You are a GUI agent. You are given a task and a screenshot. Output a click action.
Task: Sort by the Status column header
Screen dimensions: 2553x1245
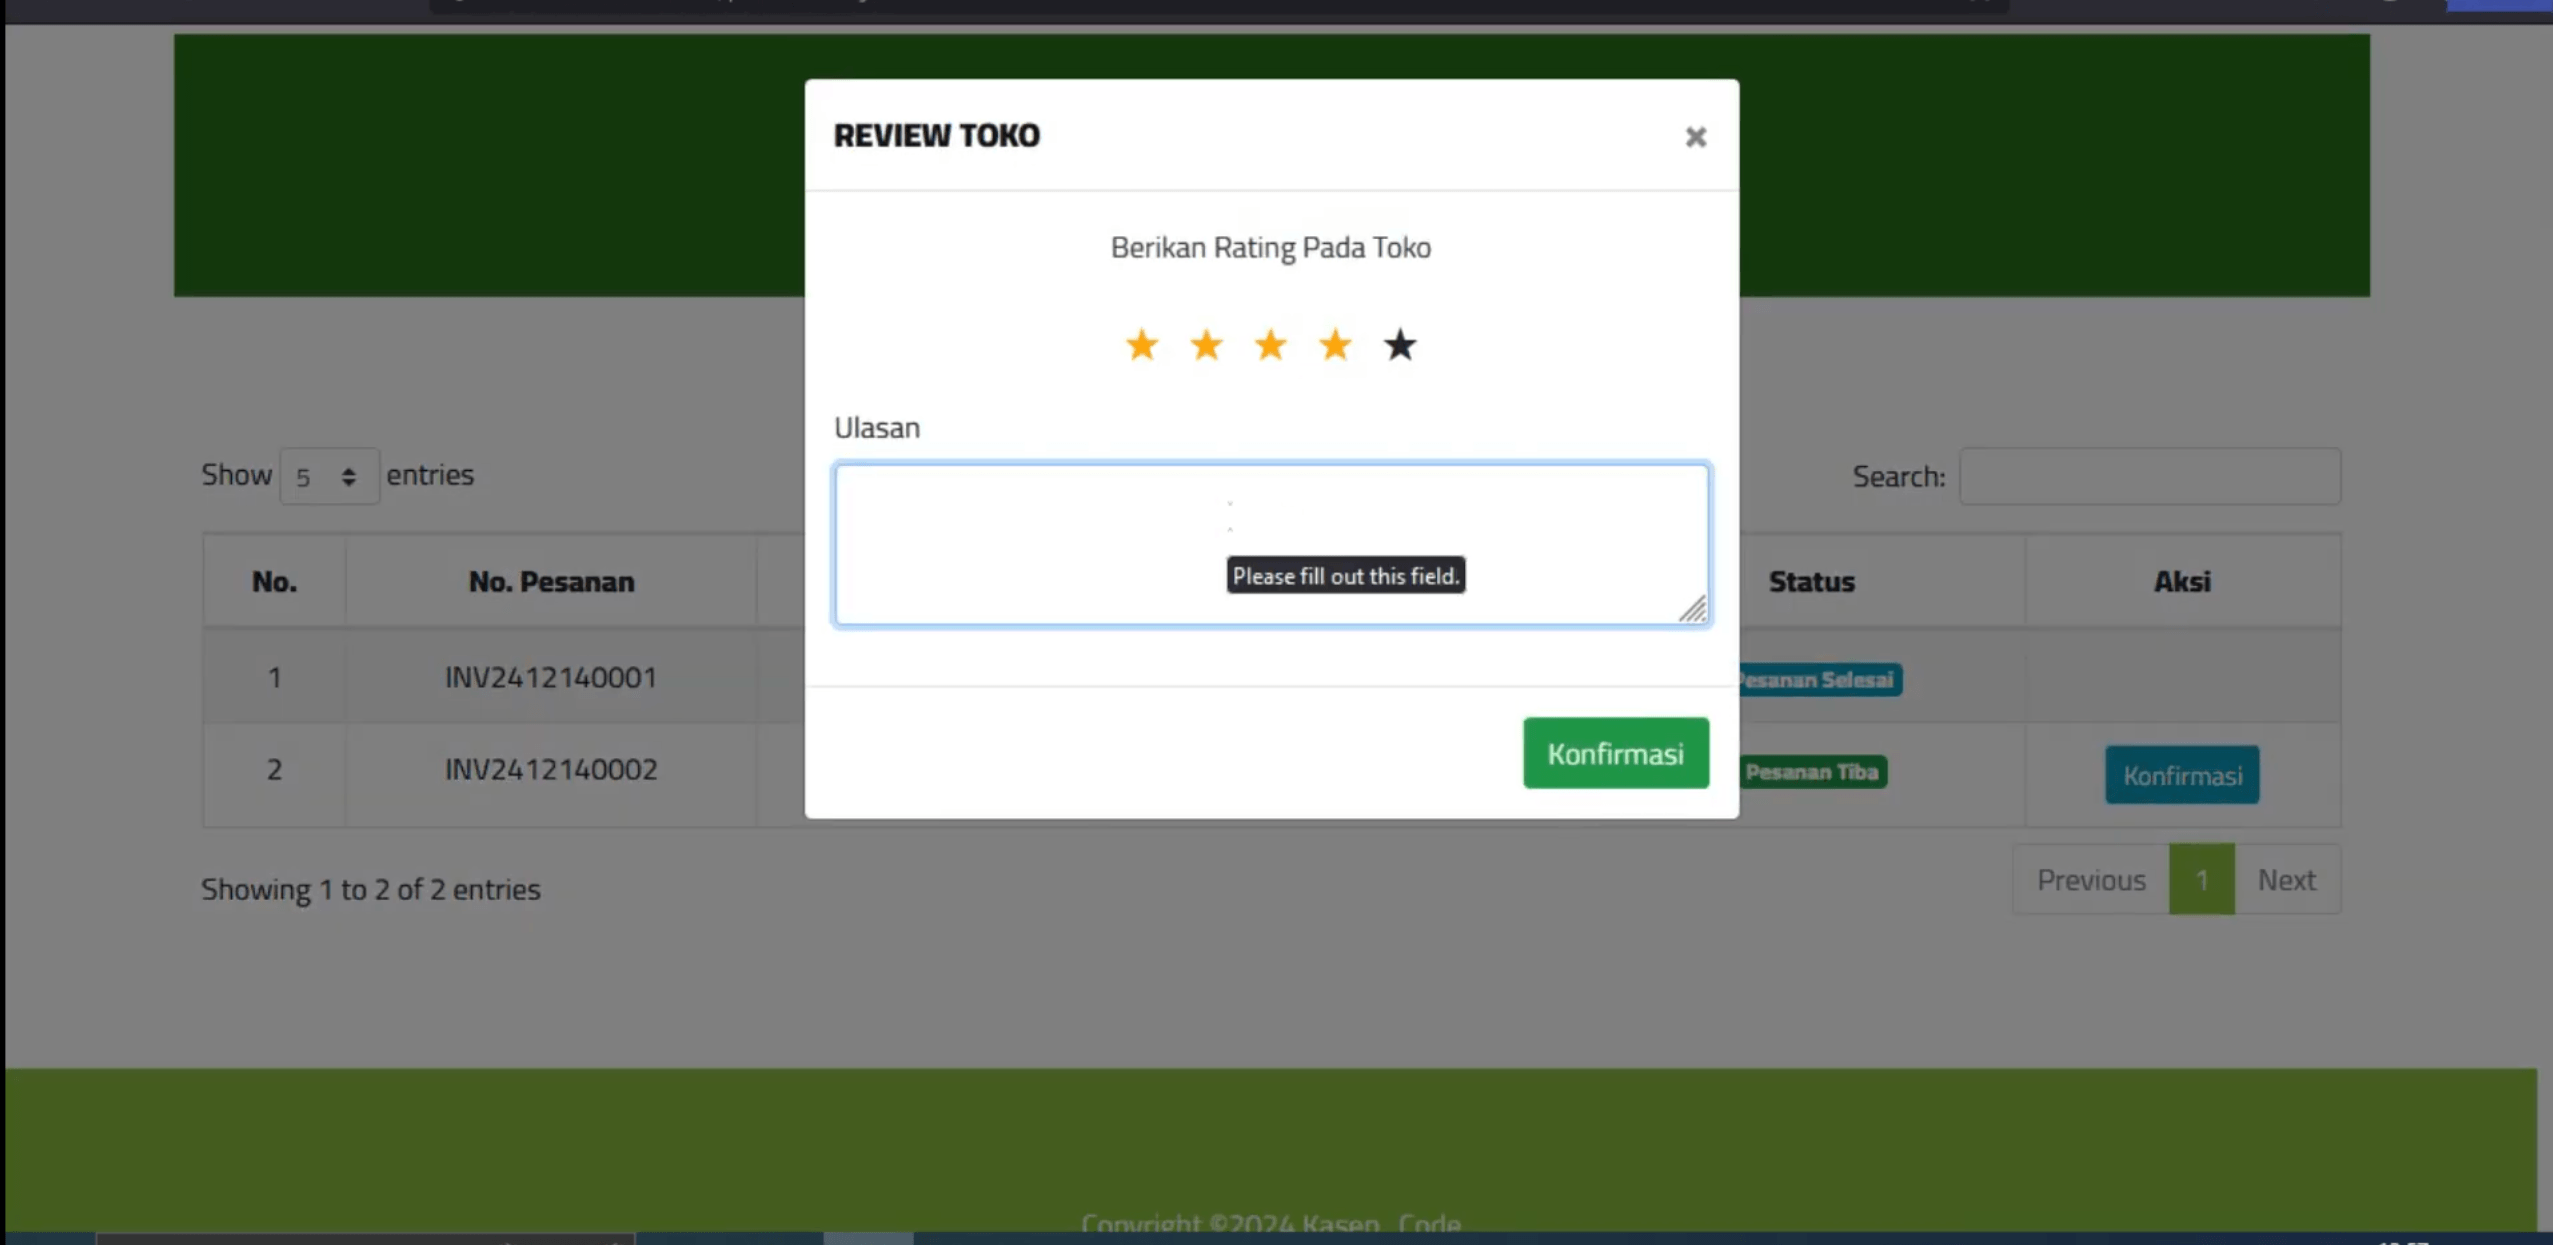(1811, 581)
